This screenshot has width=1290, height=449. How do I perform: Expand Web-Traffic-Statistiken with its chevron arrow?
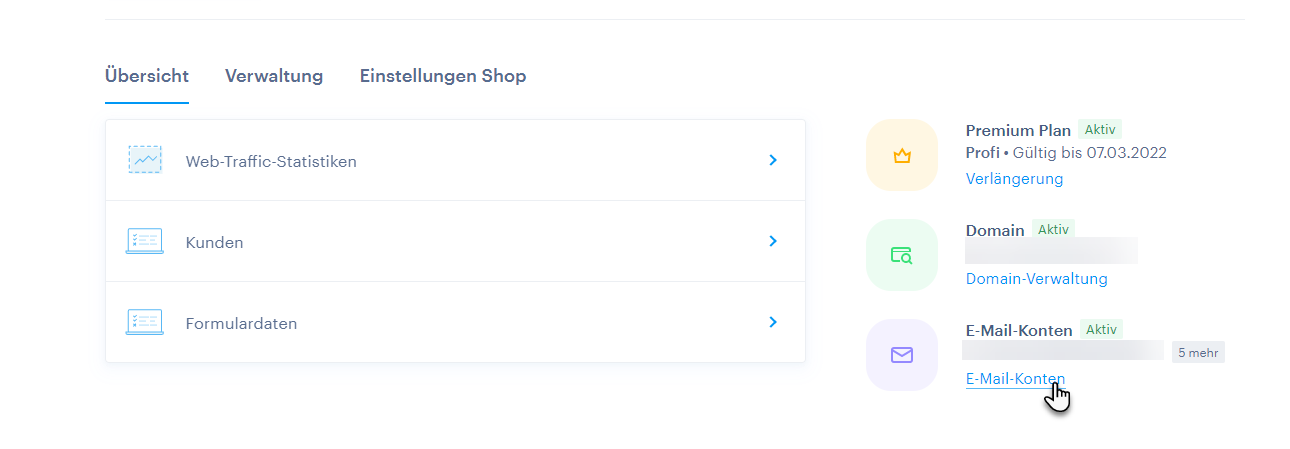tap(772, 160)
